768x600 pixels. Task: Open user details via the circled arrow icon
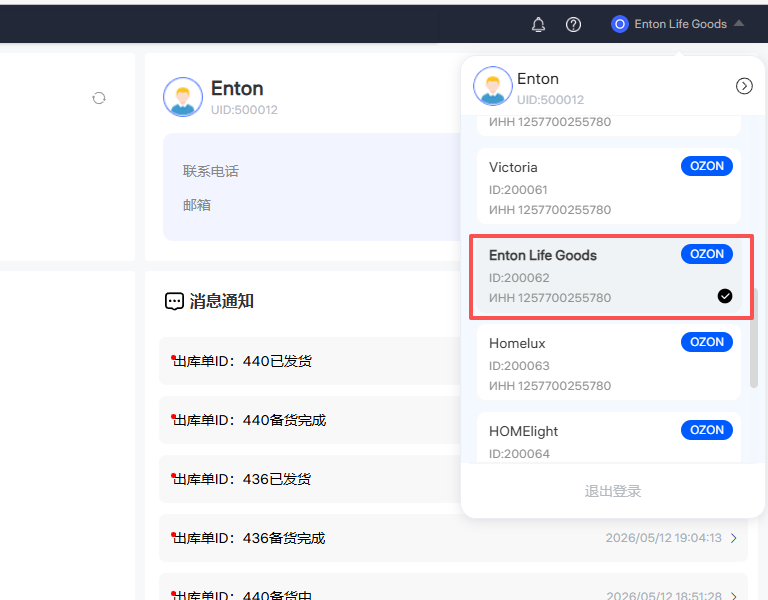[744, 86]
